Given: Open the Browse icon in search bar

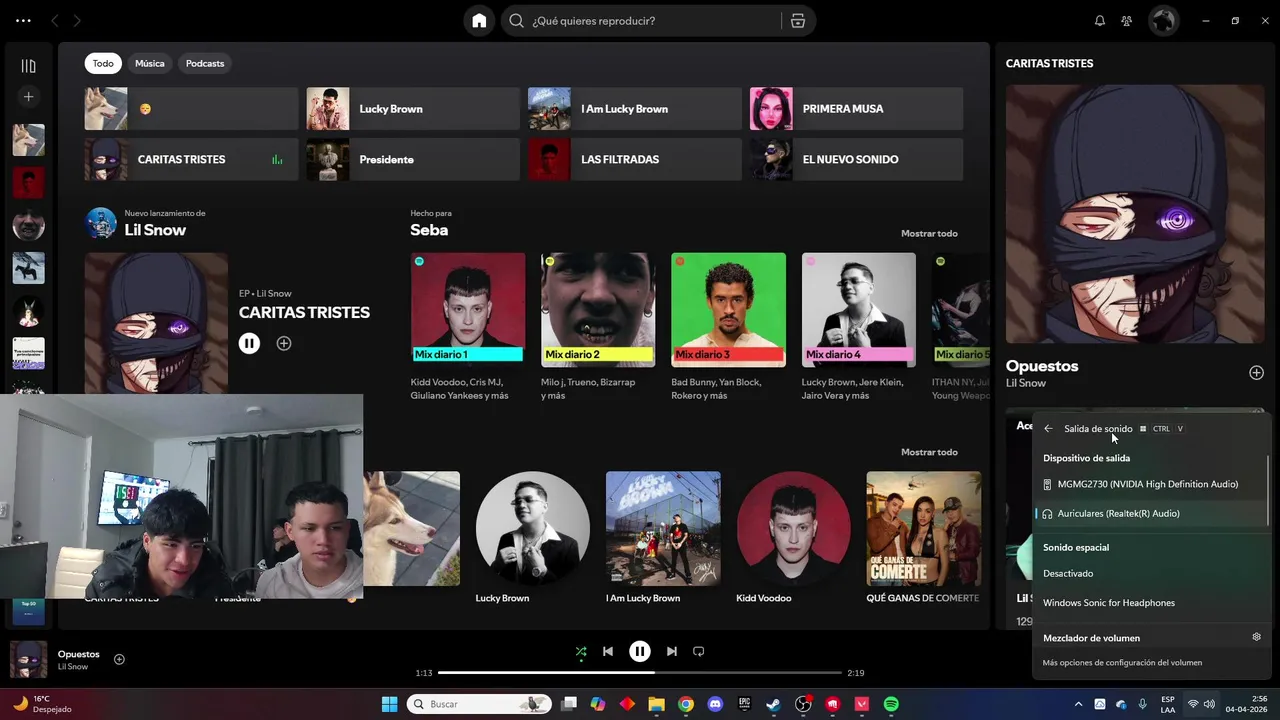Looking at the screenshot, I should click(x=797, y=21).
